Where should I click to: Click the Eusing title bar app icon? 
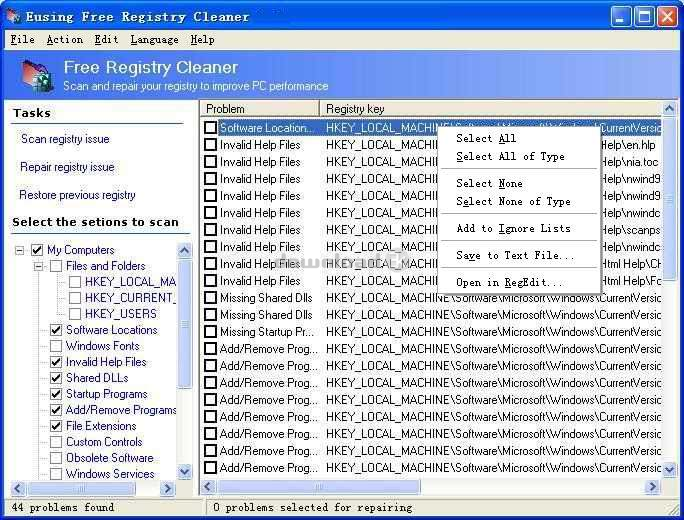click(12, 16)
